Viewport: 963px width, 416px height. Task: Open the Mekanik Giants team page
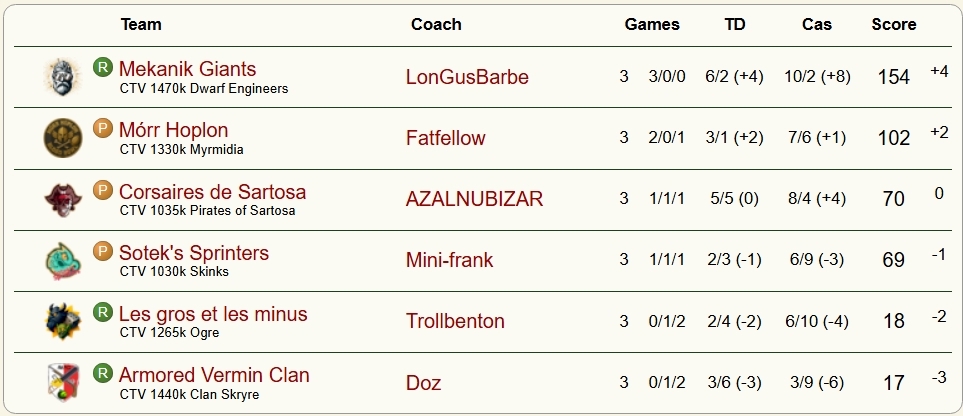(x=187, y=69)
